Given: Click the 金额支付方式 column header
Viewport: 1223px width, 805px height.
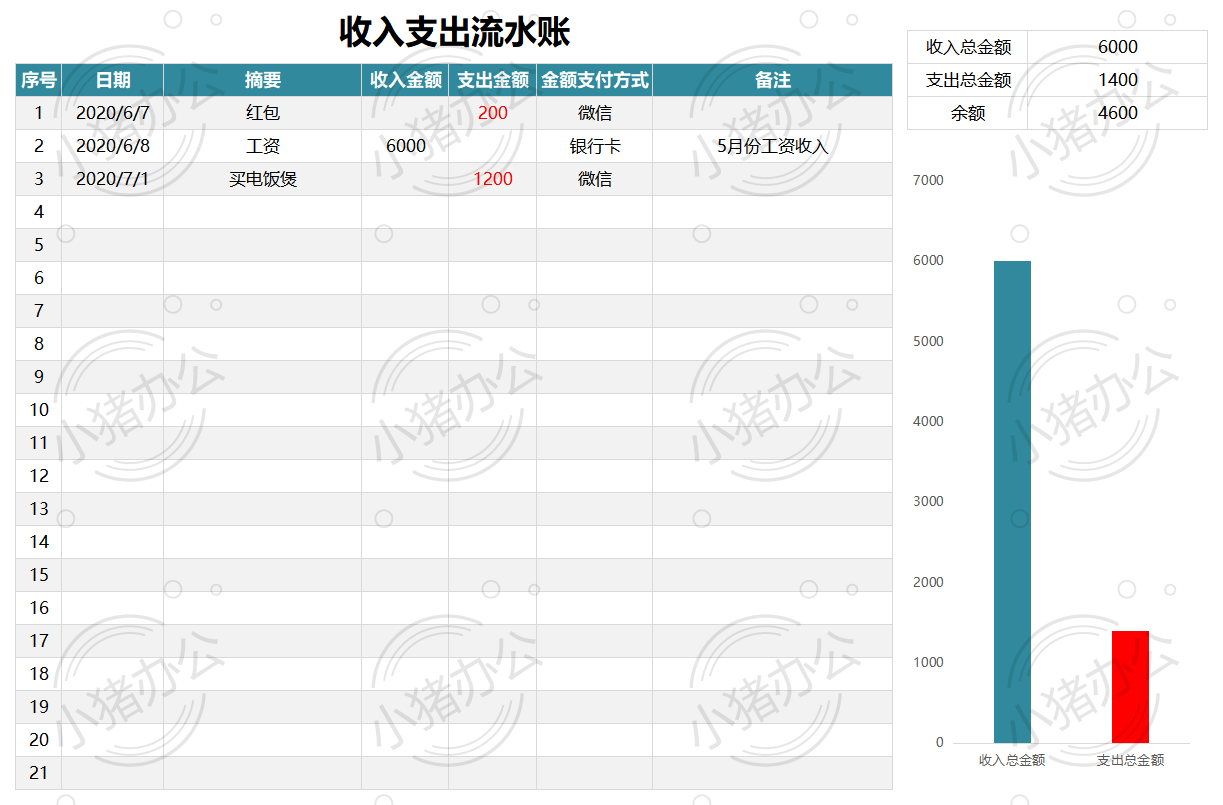Looking at the screenshot, I should (595, 80).
